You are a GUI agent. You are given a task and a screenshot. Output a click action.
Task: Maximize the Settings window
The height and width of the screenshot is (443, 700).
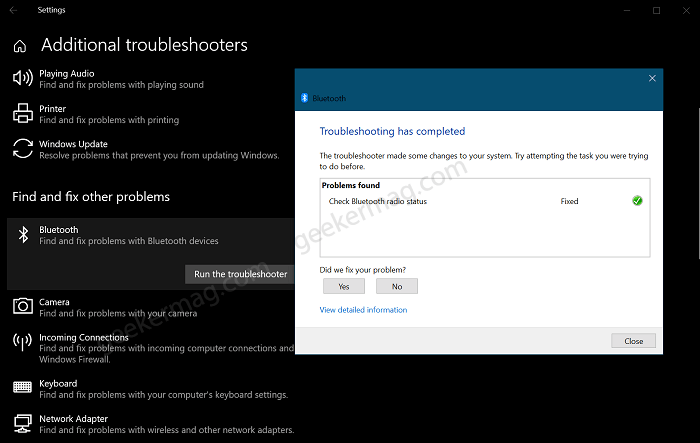click(x=656, y=10)
